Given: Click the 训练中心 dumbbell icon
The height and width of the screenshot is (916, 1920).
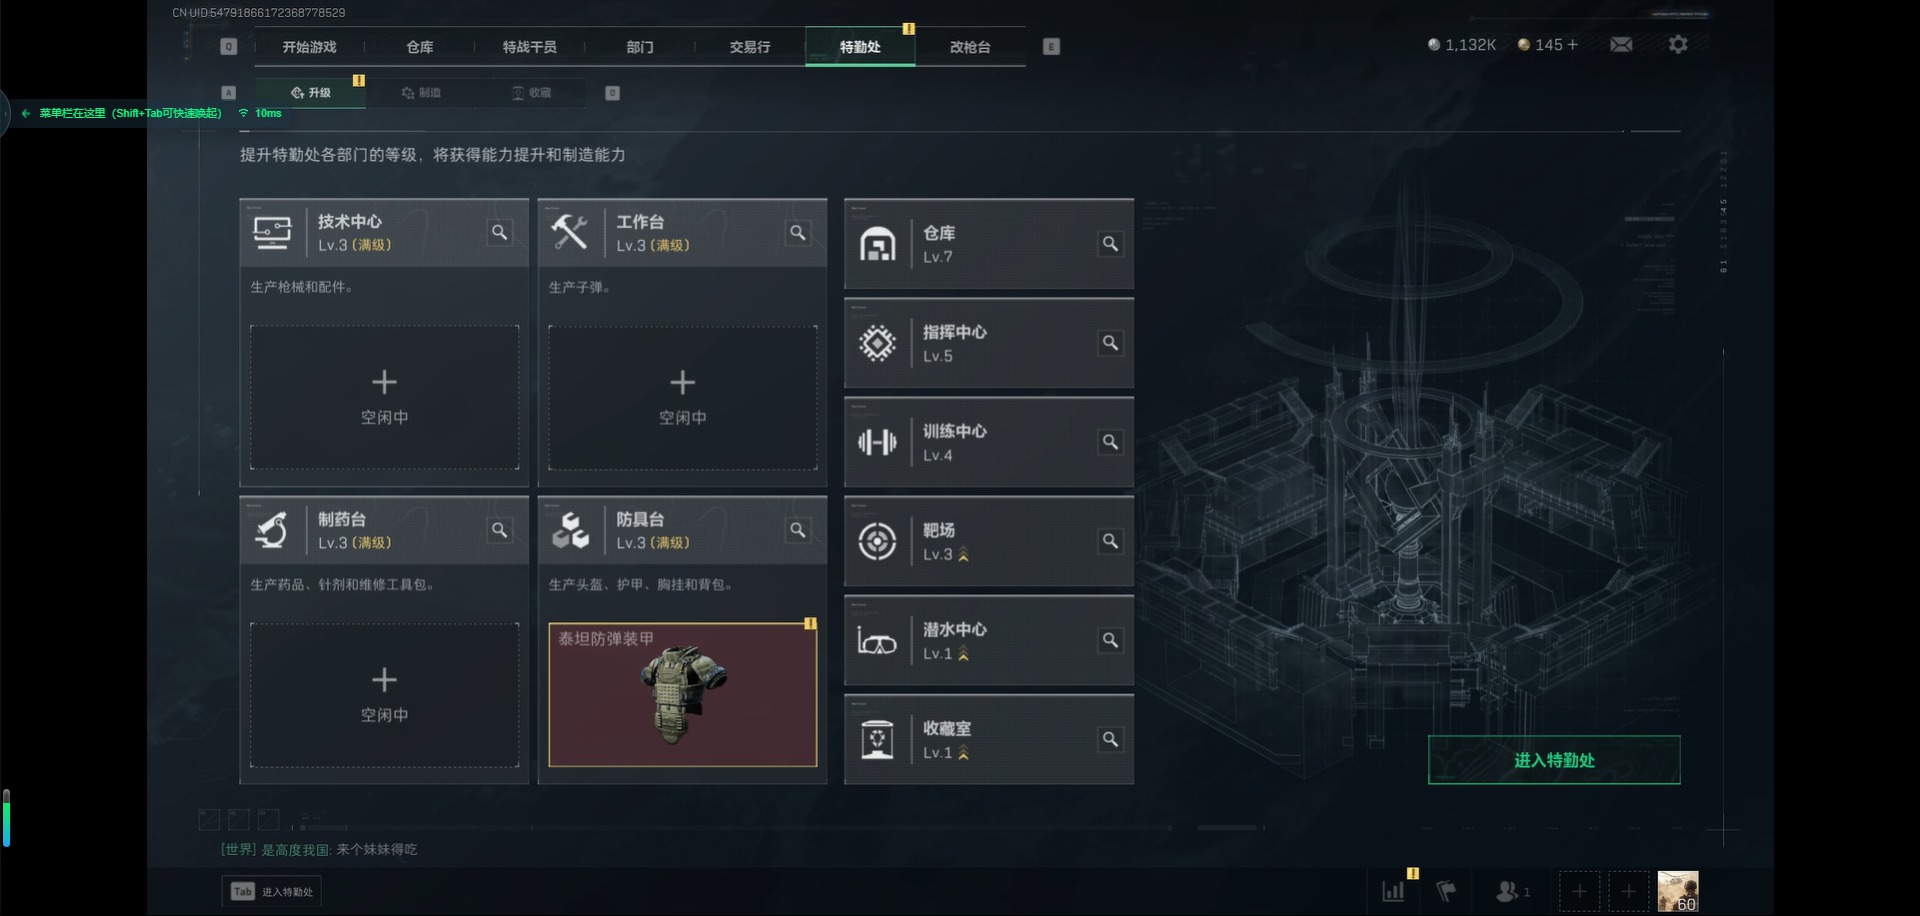Looking at the screenshot, I should (877, 442).
